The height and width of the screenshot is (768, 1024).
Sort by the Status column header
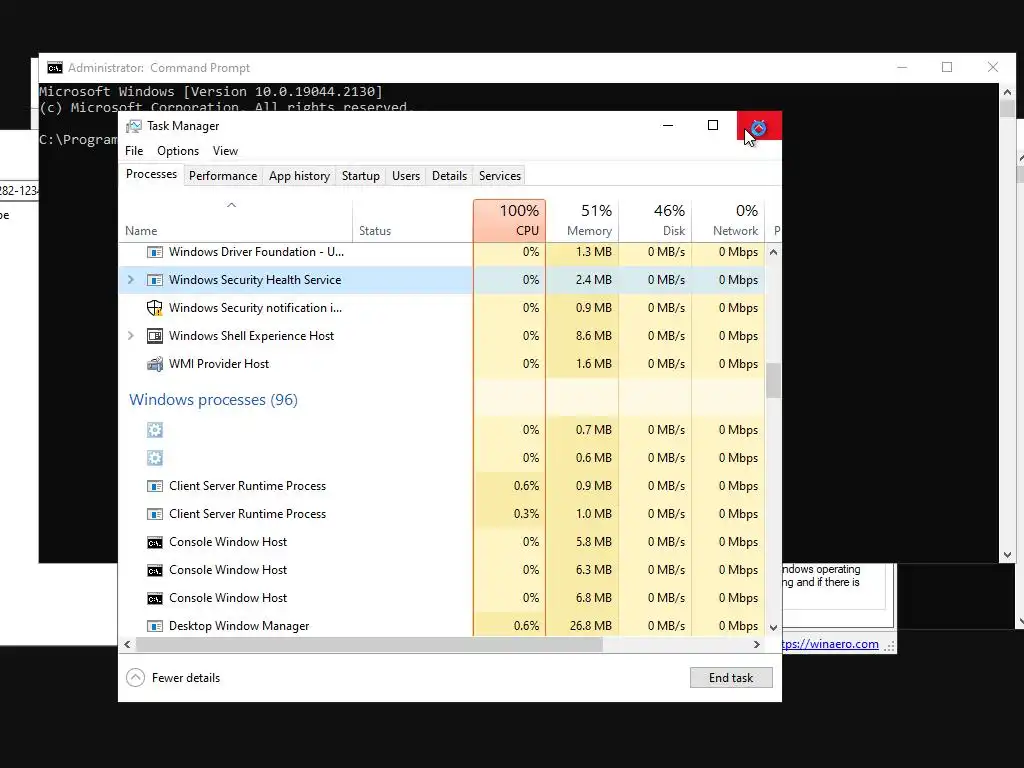[x=413, y=221]
